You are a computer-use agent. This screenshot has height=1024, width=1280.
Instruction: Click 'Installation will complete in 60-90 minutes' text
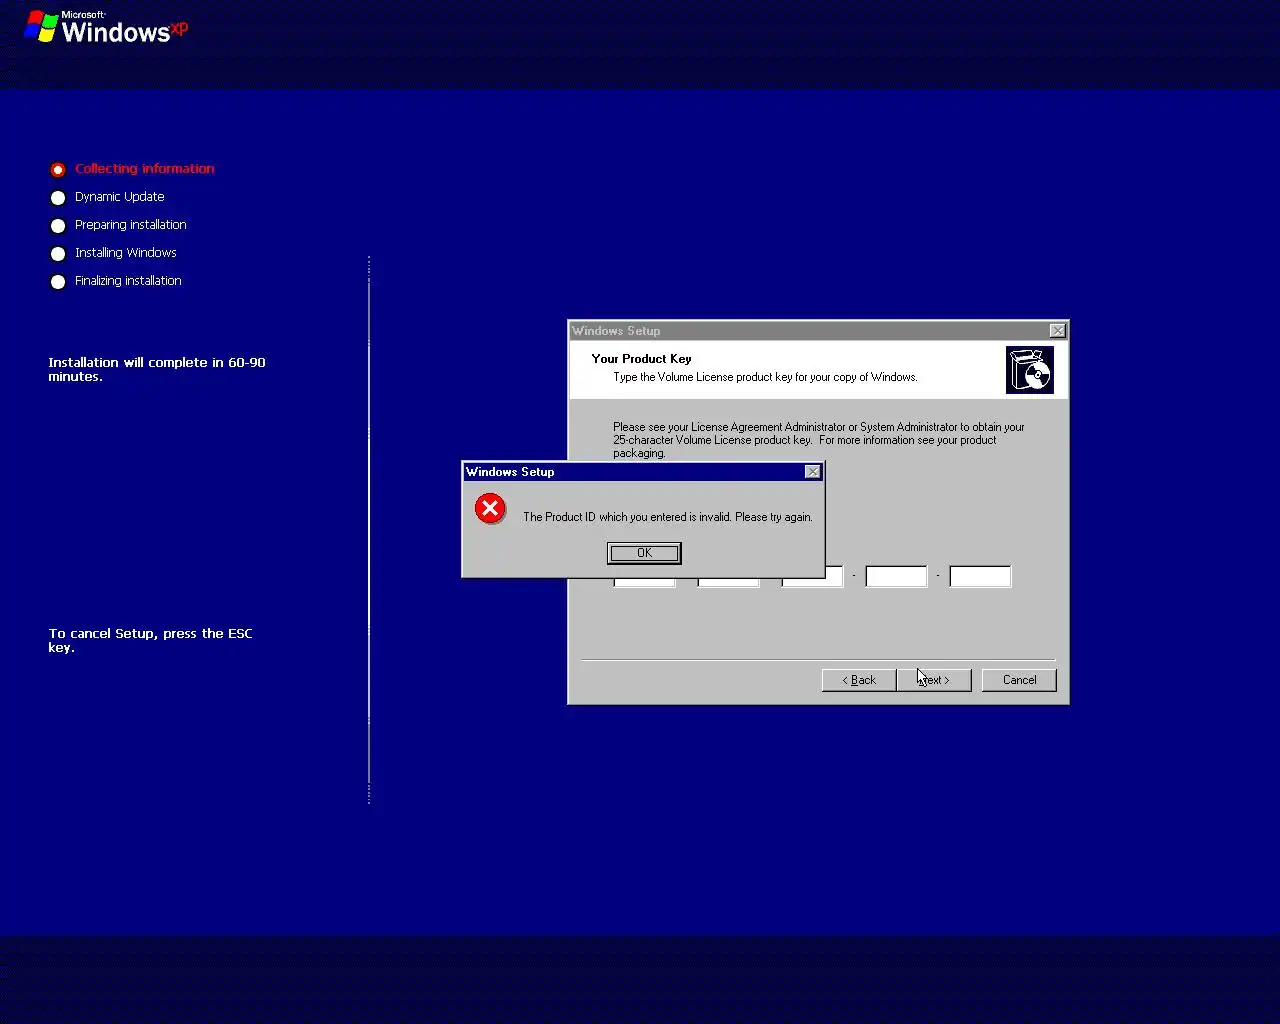point(157,369)
